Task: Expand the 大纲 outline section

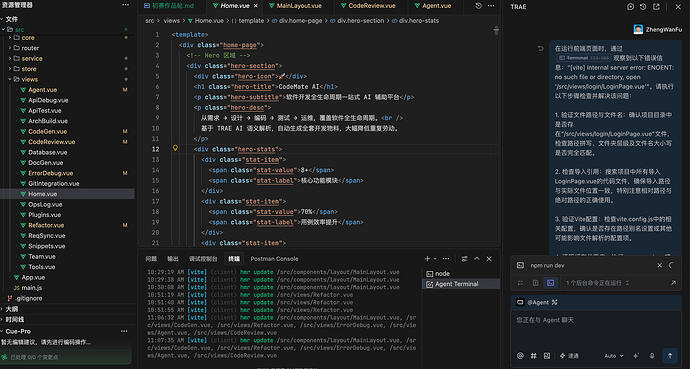Action: tap(12, 309)
